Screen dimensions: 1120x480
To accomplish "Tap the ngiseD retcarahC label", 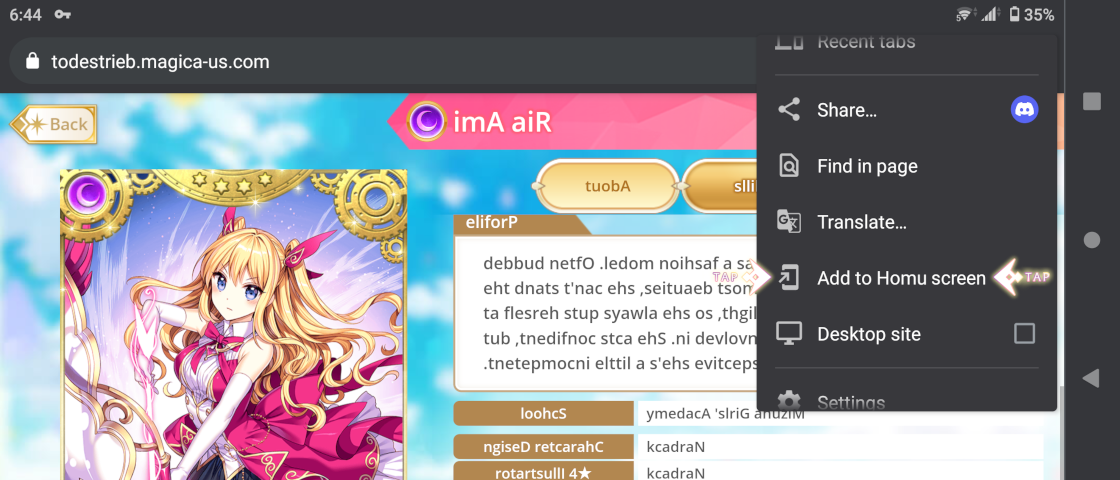I will (544, 447).
